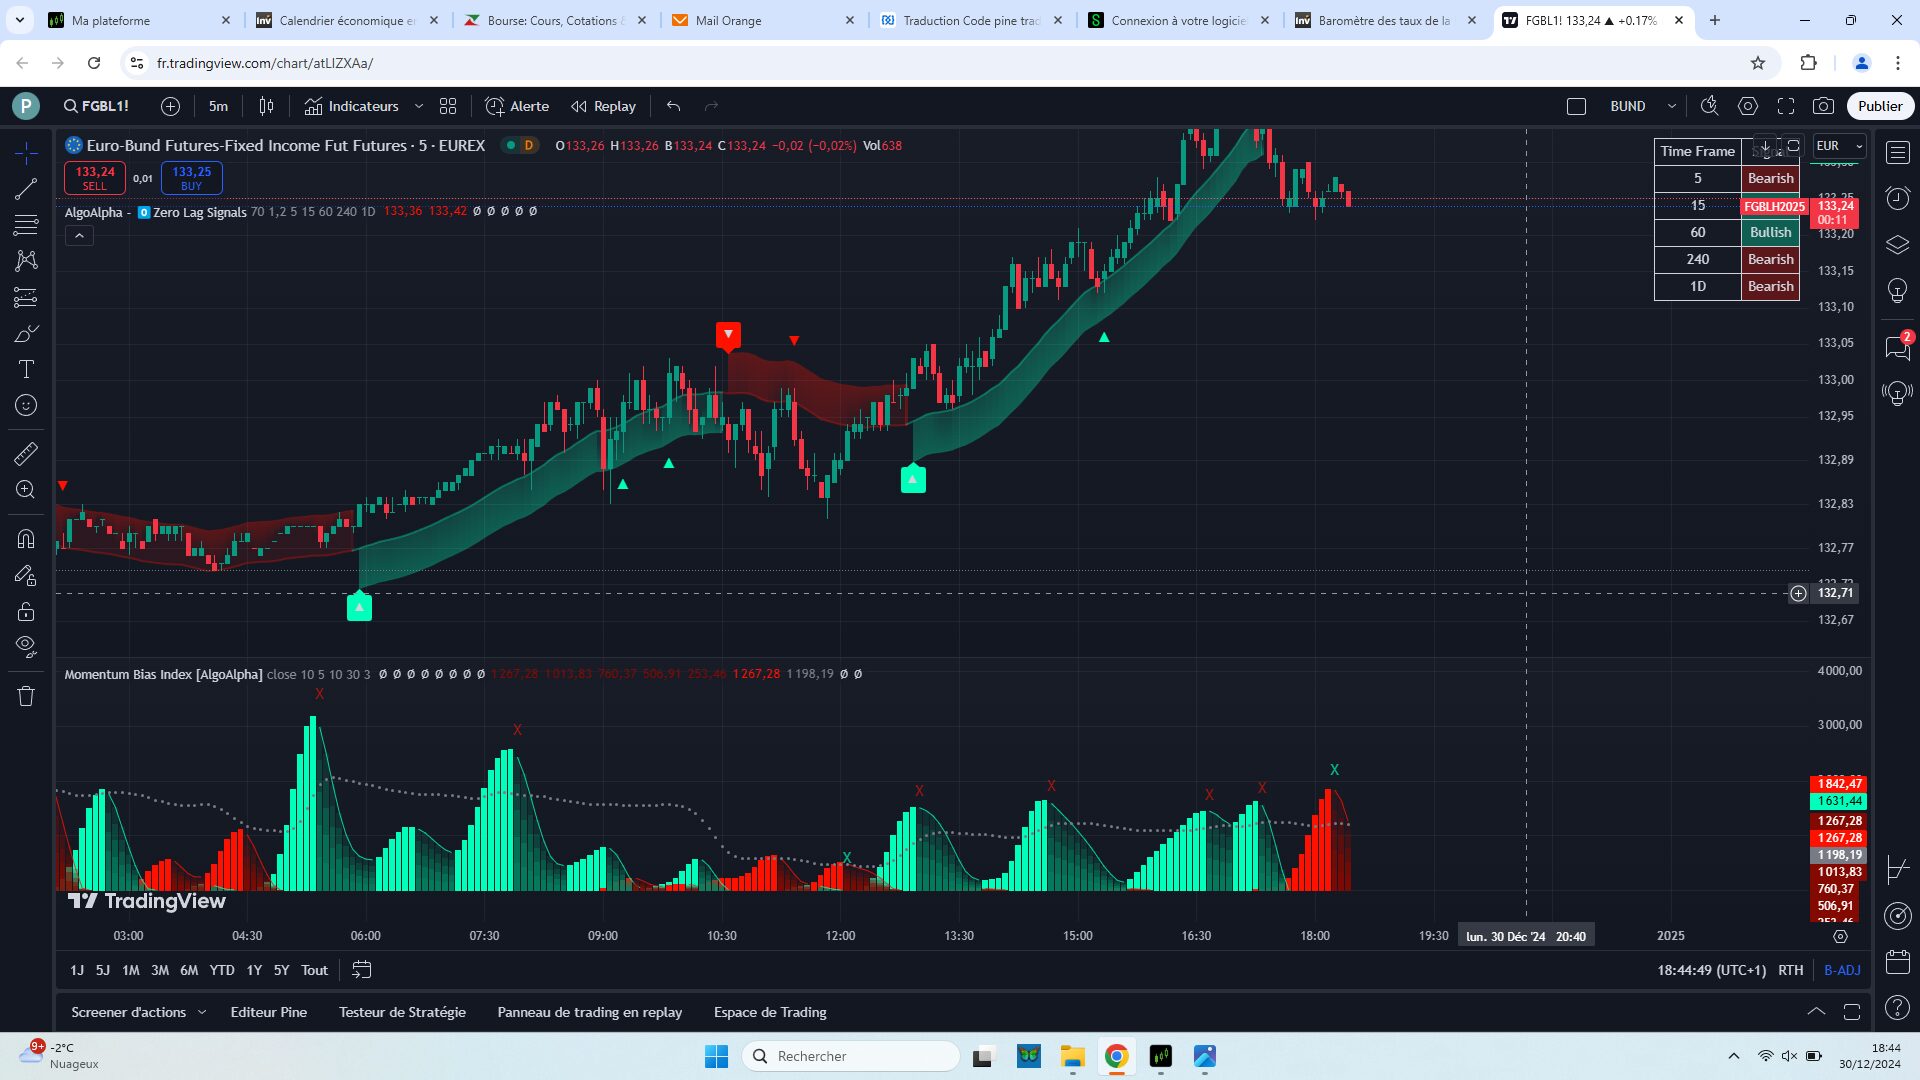Open the candlestick chart type selector
The width and height of the screenshot is (1920, 1080).
(266, 106)
